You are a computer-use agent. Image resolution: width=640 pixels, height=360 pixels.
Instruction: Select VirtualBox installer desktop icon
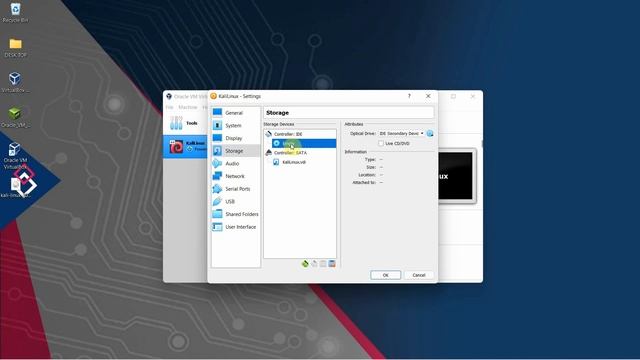point(16,82)
